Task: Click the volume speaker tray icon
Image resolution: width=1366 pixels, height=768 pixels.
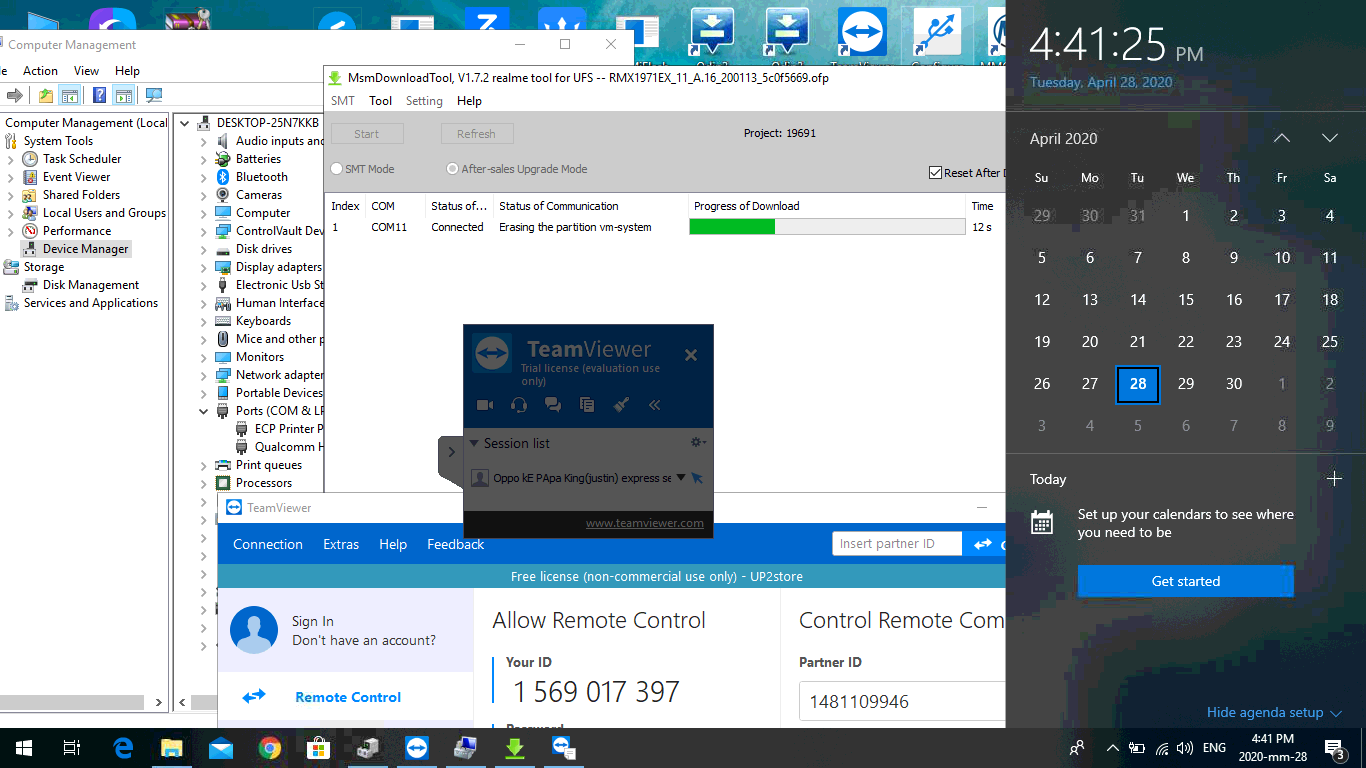Action: tap(1185, 748)
